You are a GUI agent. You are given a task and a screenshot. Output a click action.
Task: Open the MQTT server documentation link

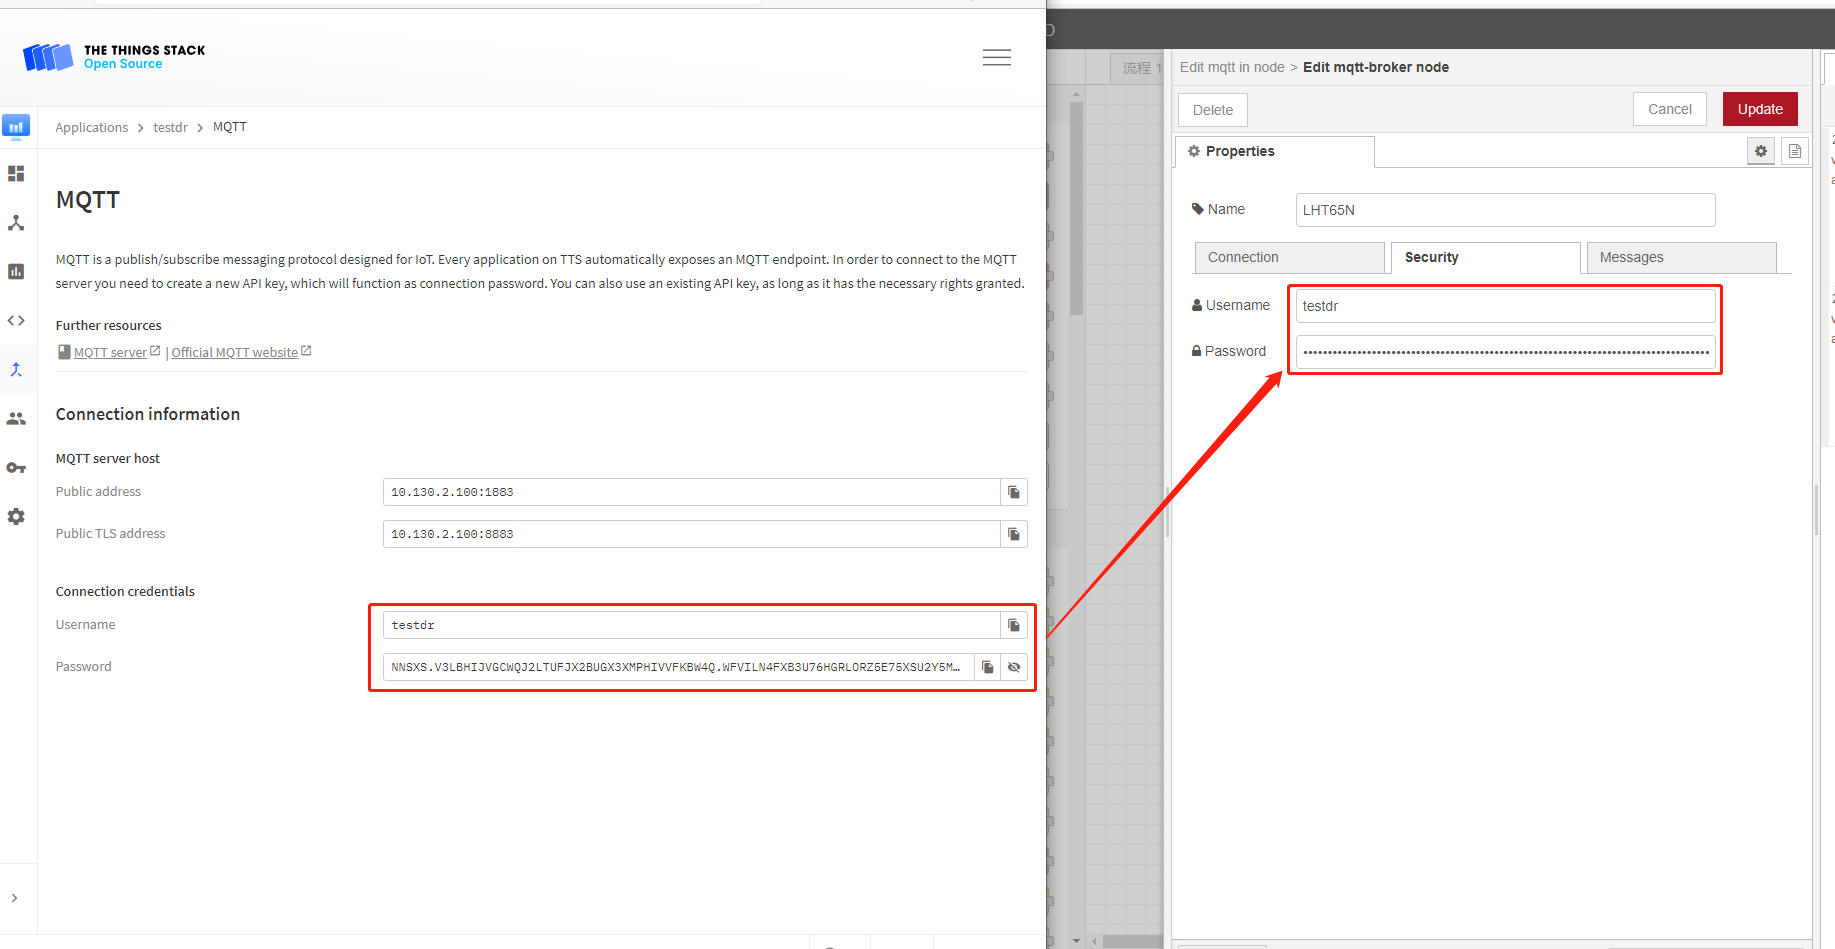pos(109,352)
